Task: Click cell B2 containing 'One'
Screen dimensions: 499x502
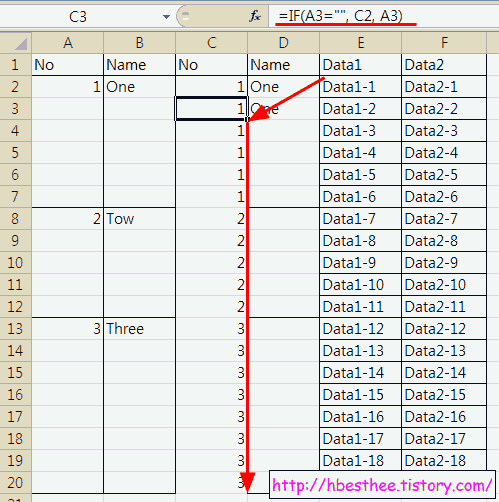Action: tap(140, 87)
